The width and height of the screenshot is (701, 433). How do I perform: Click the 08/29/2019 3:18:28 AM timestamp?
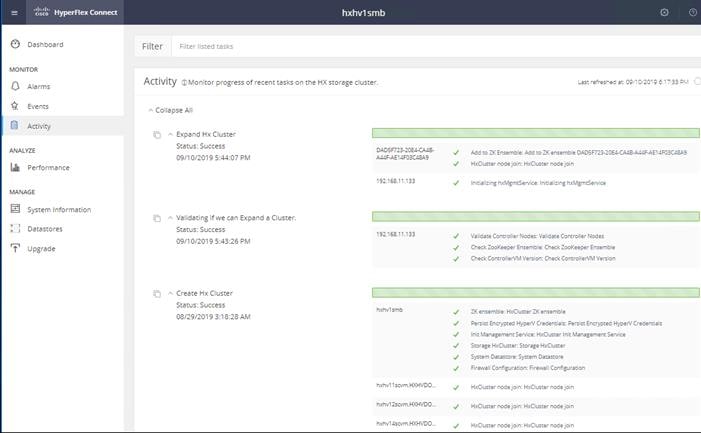213,316
